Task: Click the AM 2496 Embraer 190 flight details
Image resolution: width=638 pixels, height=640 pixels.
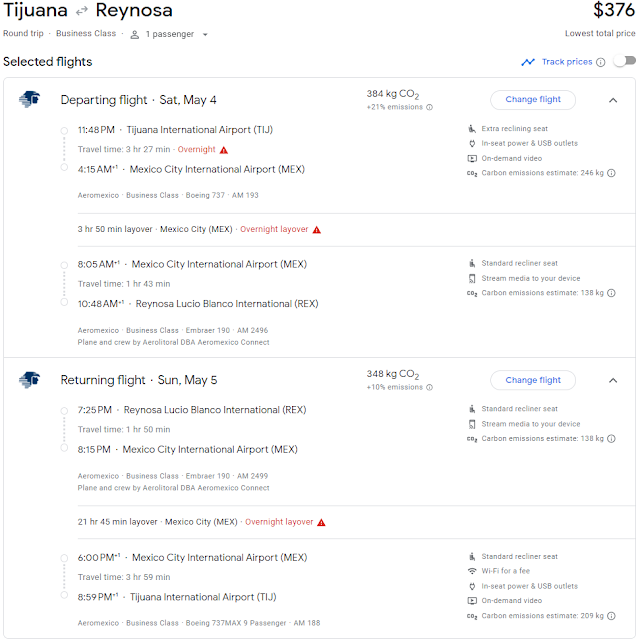Action: pyautogui.click(x=173, y=331)
